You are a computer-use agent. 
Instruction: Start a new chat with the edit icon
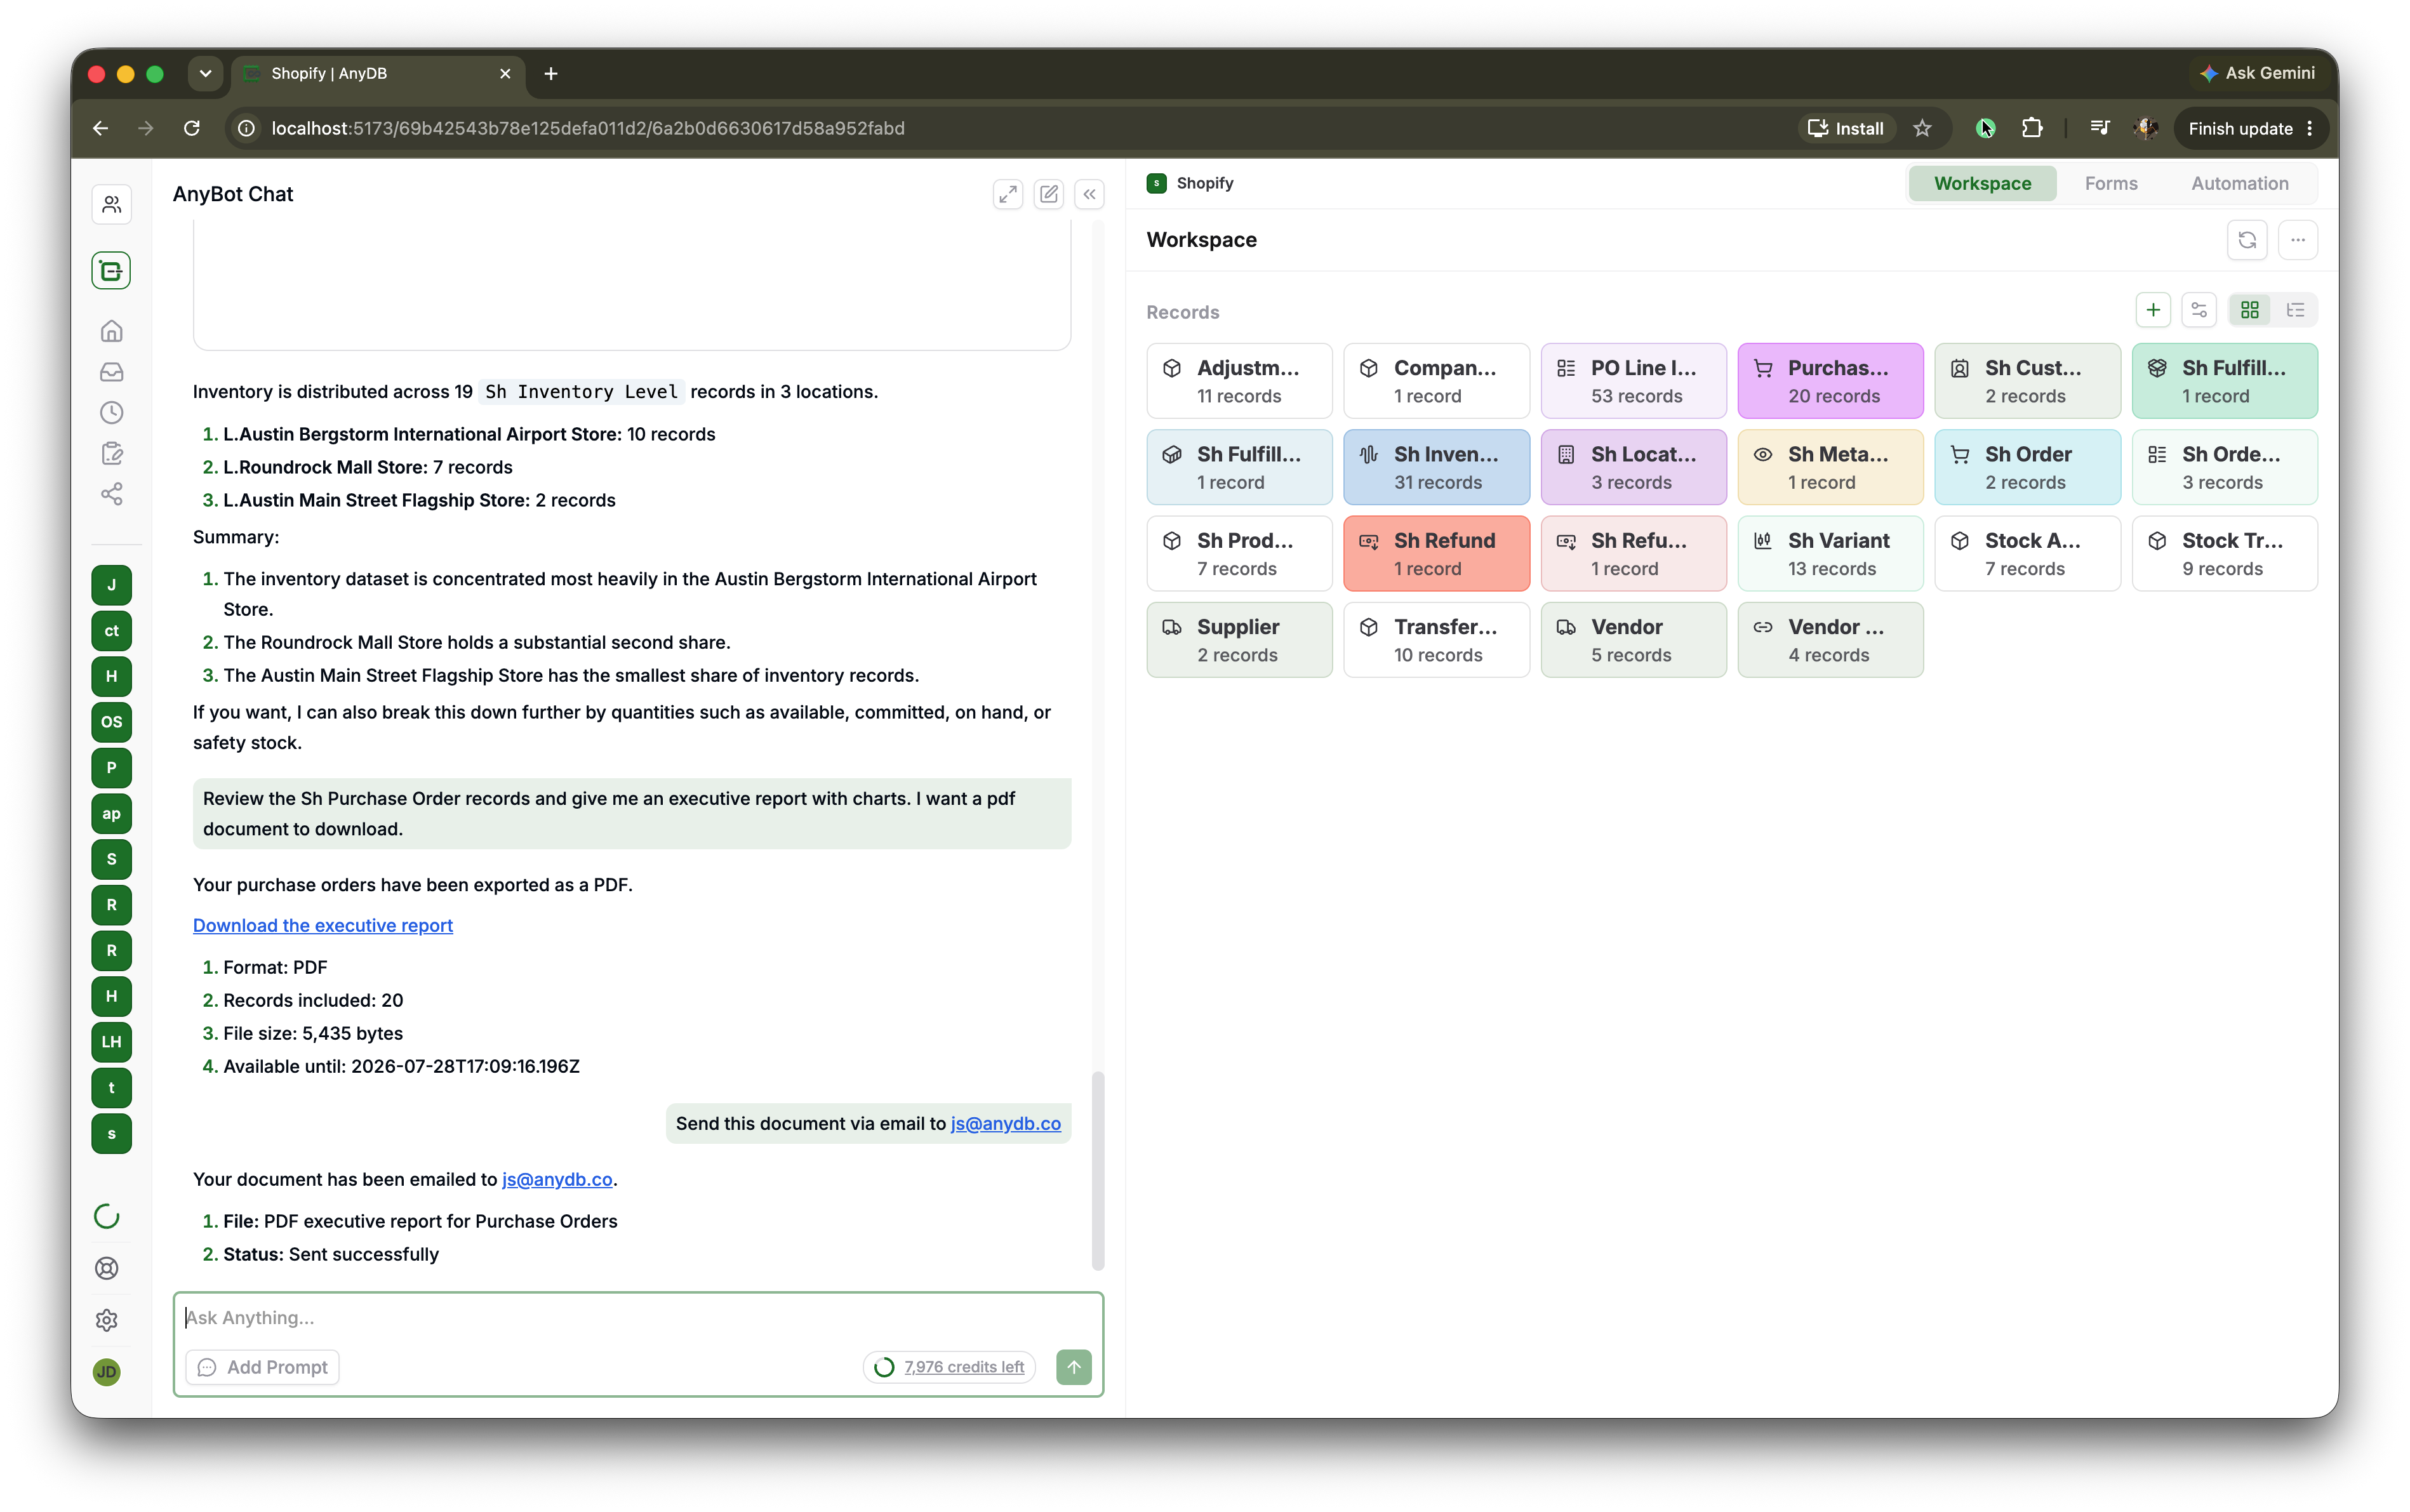(x=1048, y=194)
